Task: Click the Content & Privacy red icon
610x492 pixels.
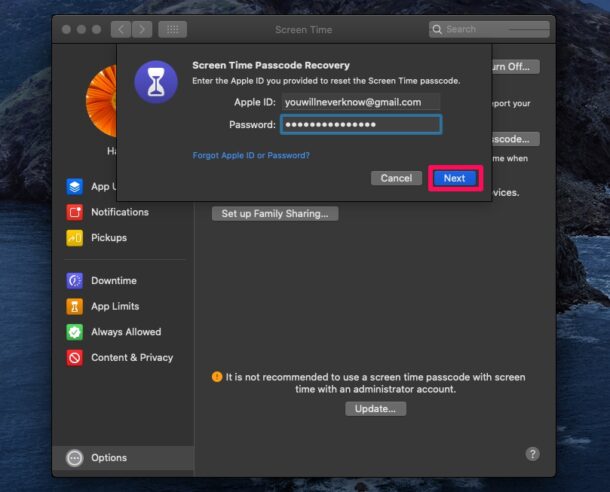Action: tap(74, 358)
